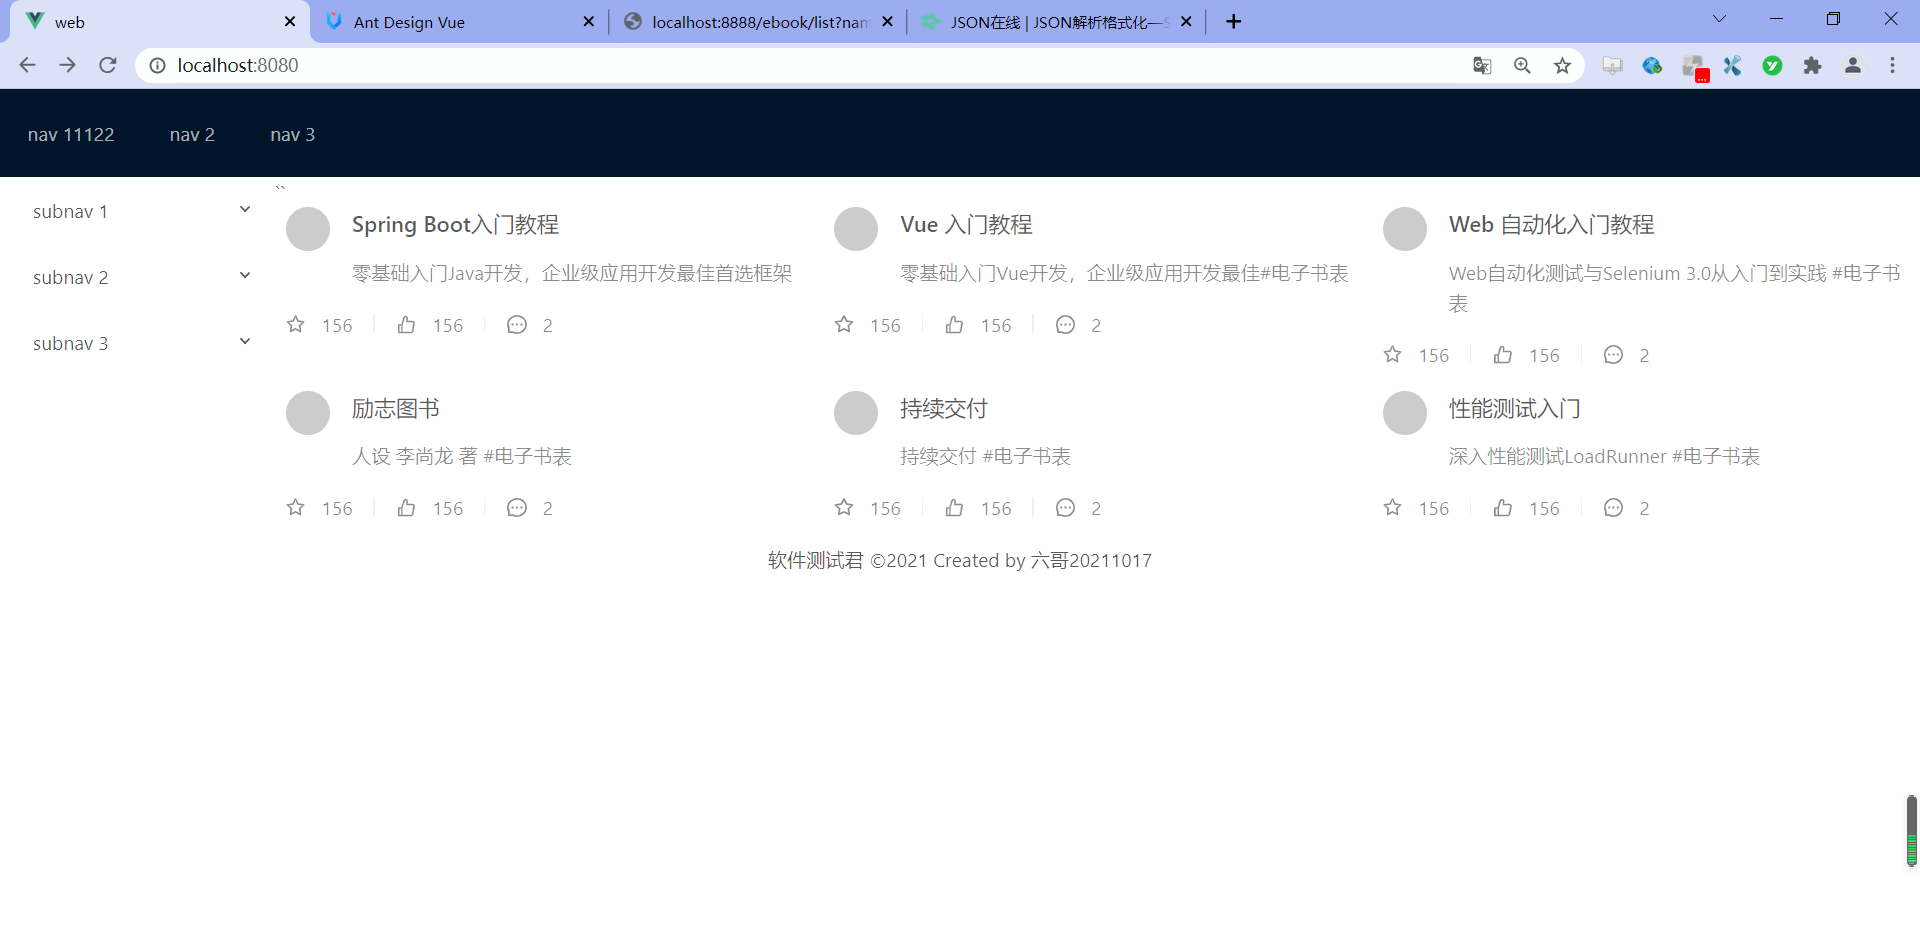Click comment icon under Spring Boot入门教程
The image size is (1920, 927).
tap(516, 324)
